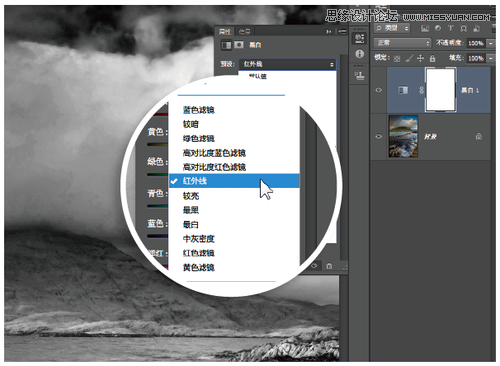Select adjustment icon thumbnail of 黑白 1 layer

click(403, 90)
